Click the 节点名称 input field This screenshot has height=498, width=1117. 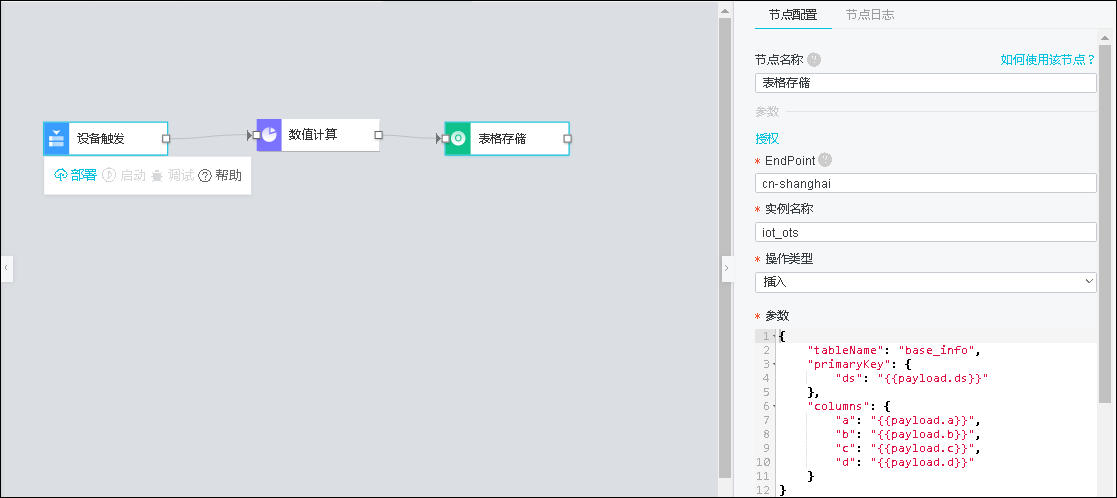[x=925, y=83]
